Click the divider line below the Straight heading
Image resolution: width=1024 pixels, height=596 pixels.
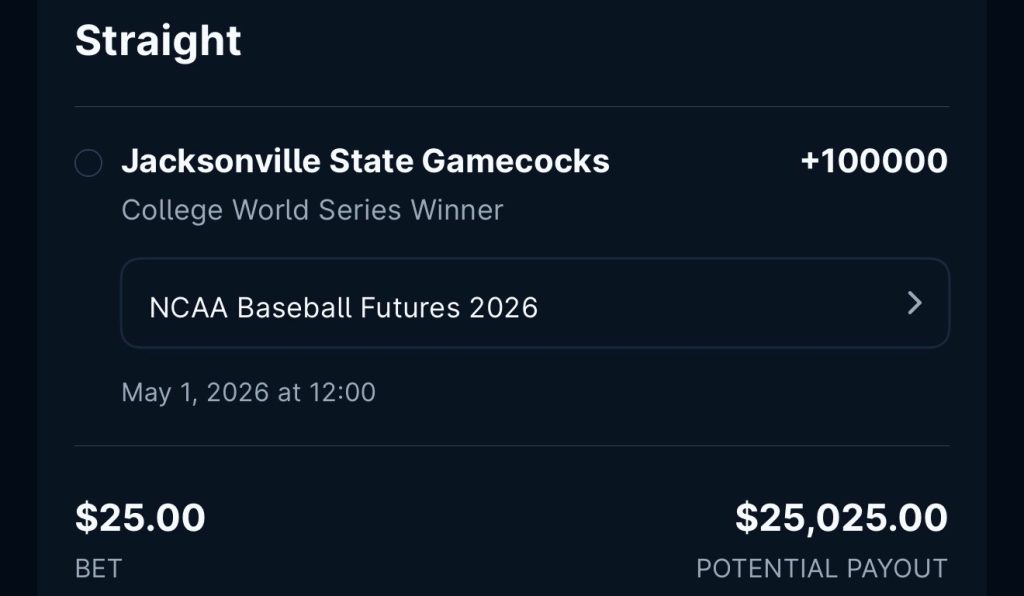tap(512, 106)
